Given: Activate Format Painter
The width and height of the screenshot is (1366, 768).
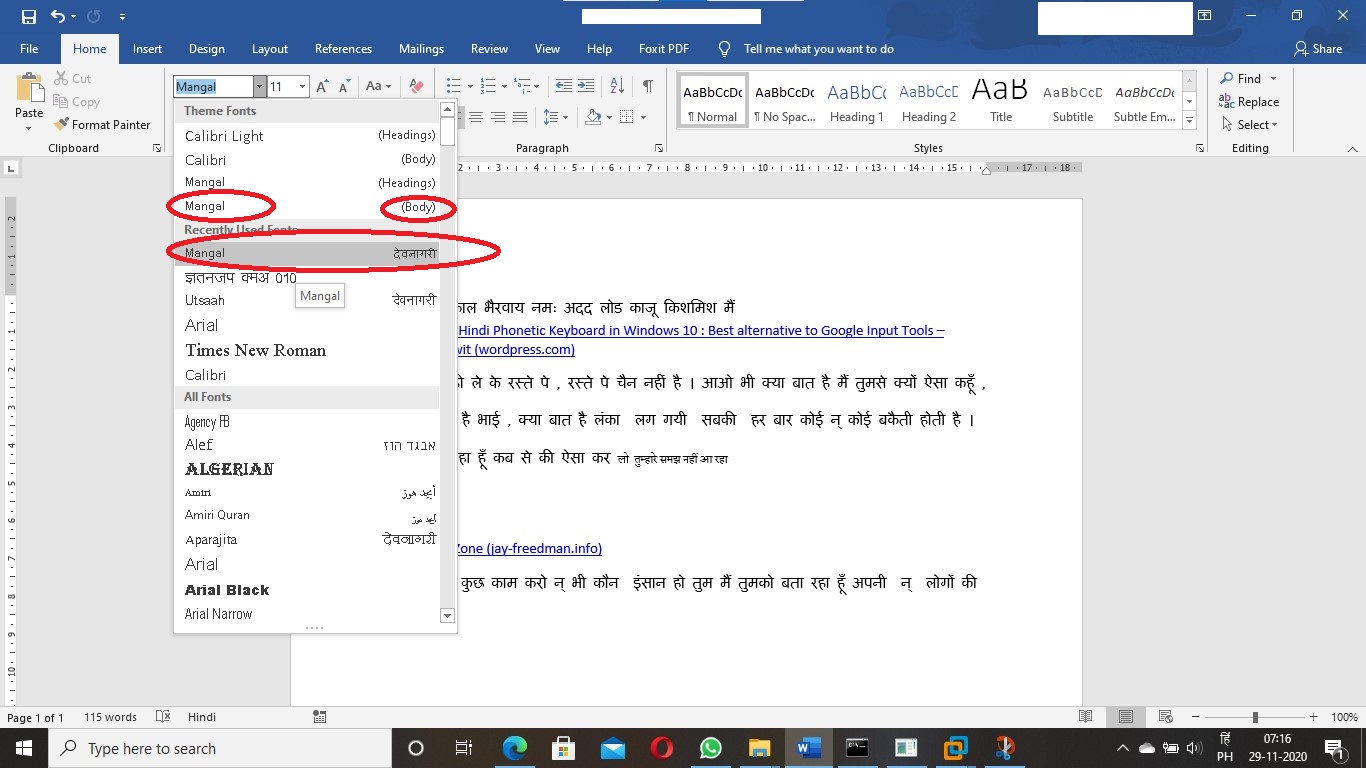Looking at the screenshot, I should coord(102,124).
